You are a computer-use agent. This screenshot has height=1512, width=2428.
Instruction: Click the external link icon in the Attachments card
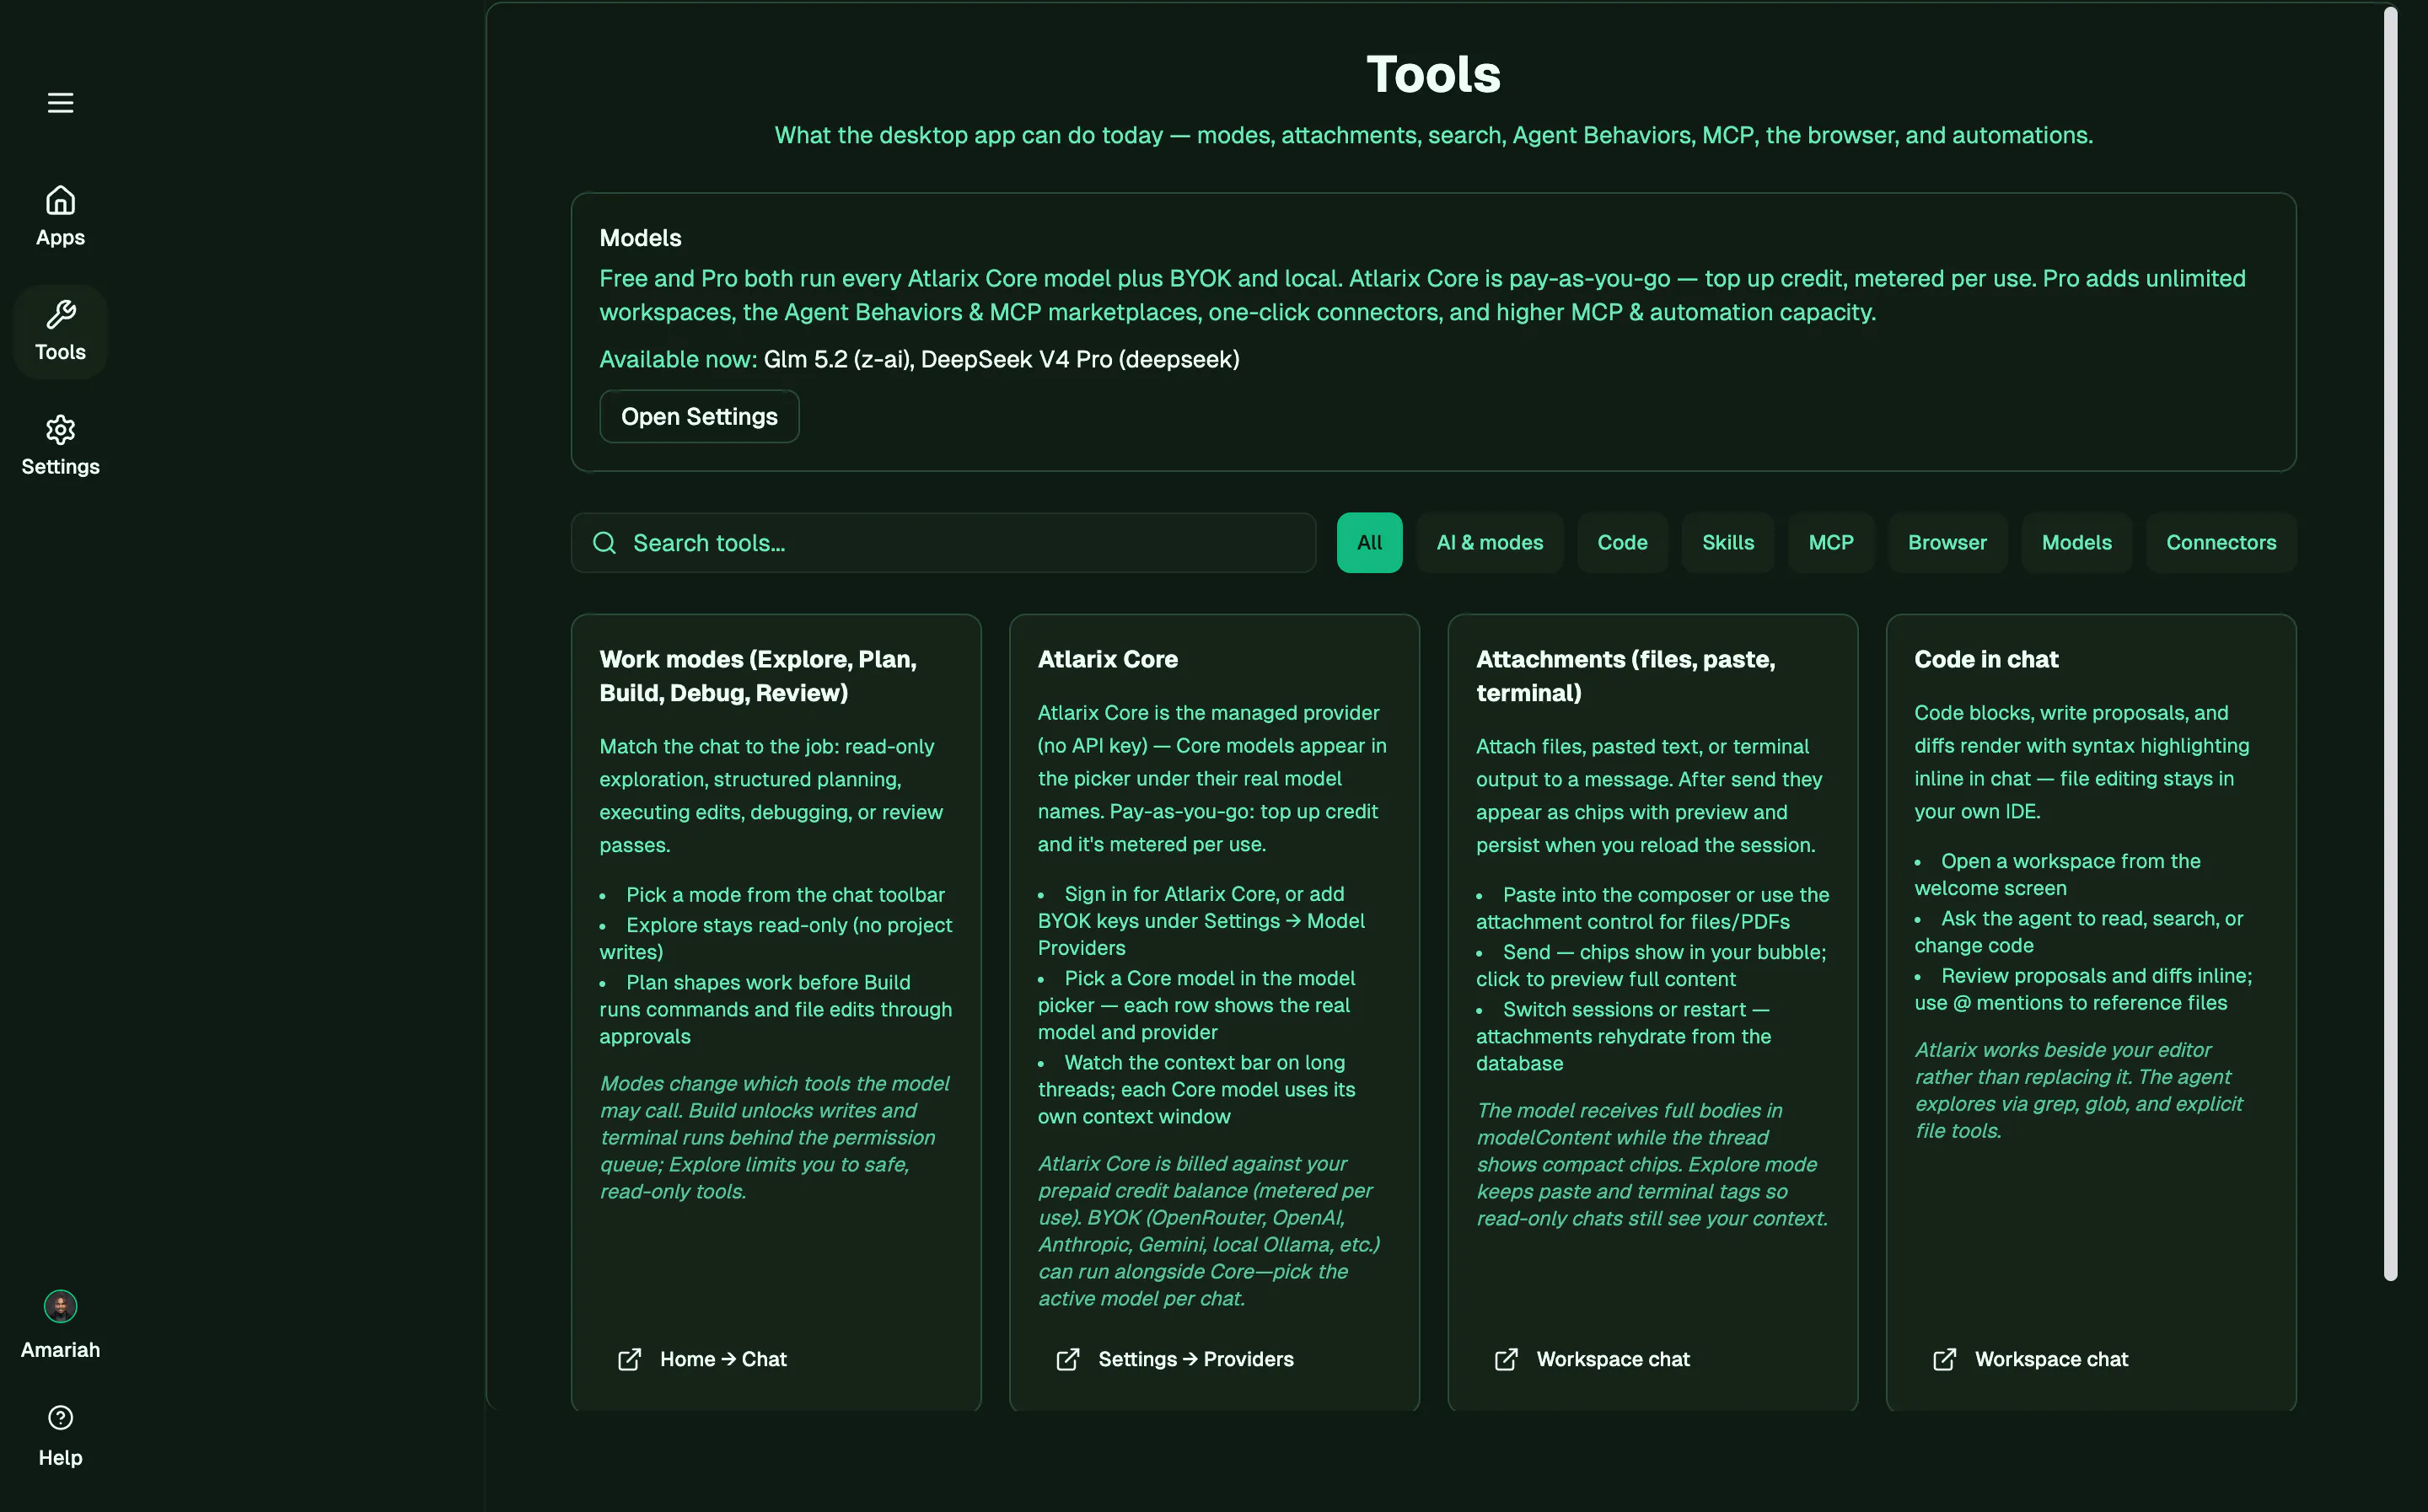pyautogui.click(x=1506, y=1360)
